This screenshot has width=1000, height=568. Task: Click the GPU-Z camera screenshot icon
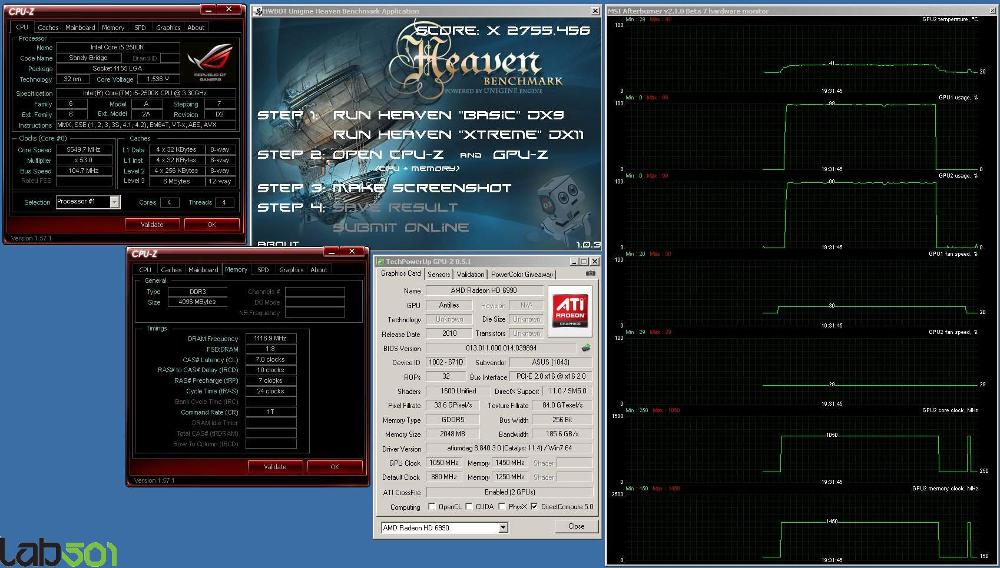[x=590, y=273]
